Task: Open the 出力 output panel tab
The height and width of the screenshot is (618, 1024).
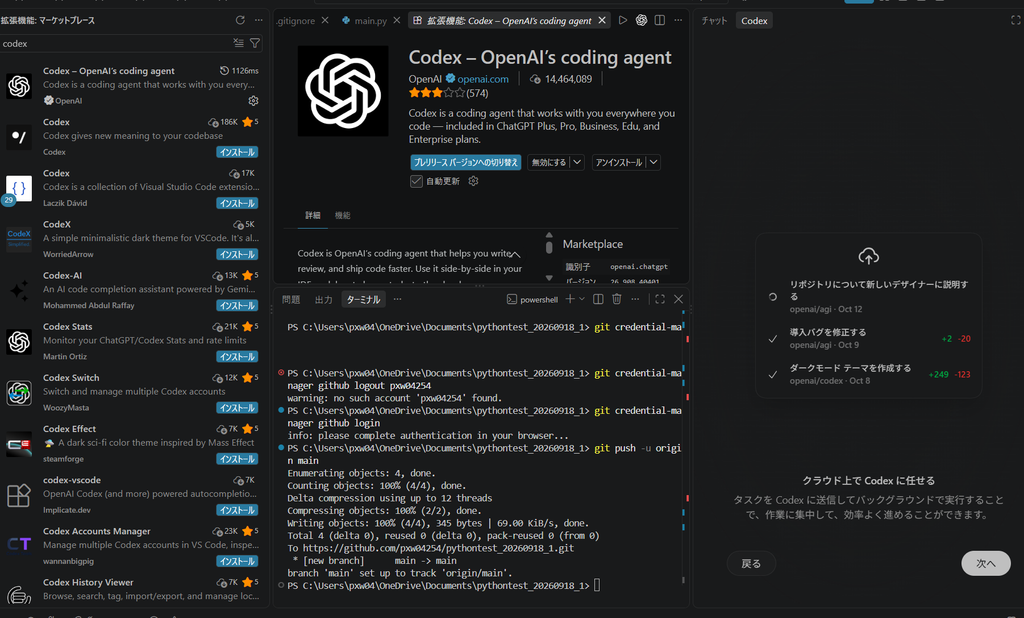Action: pyautogui.click(x=323, y=299)
